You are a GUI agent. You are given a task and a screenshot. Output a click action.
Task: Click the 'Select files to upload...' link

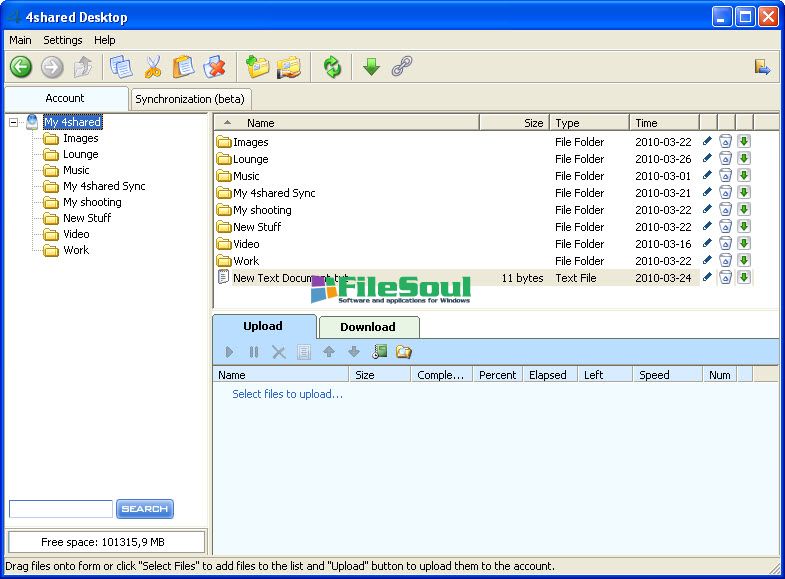pyautogui.click(x=287, y=394)
